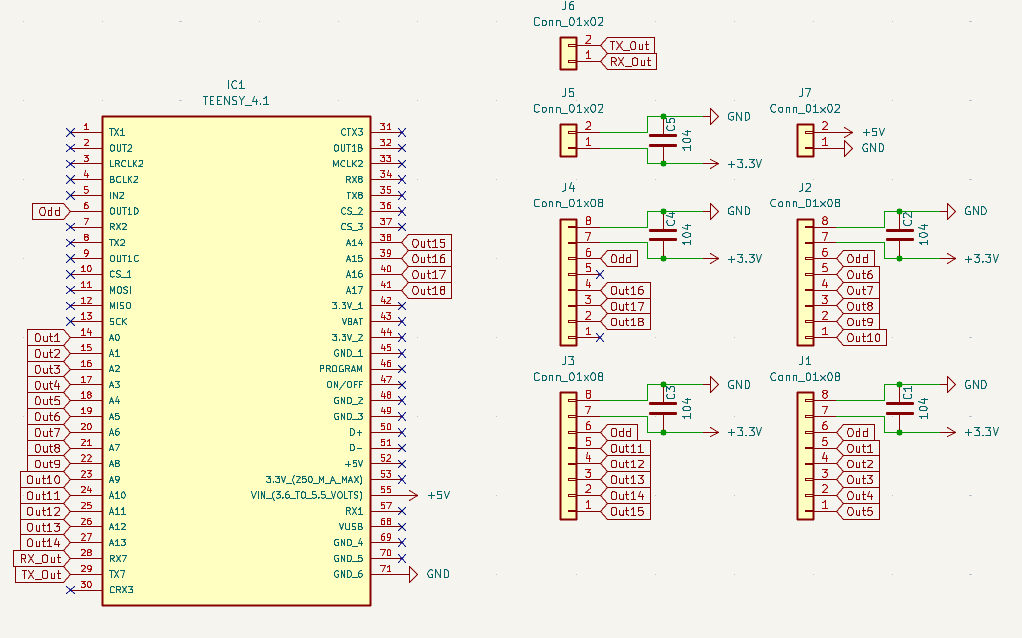Click the MCLK2 pin name on IC1
The width and height of the screenshot is (1022, 638).
(x=347, y=164)
